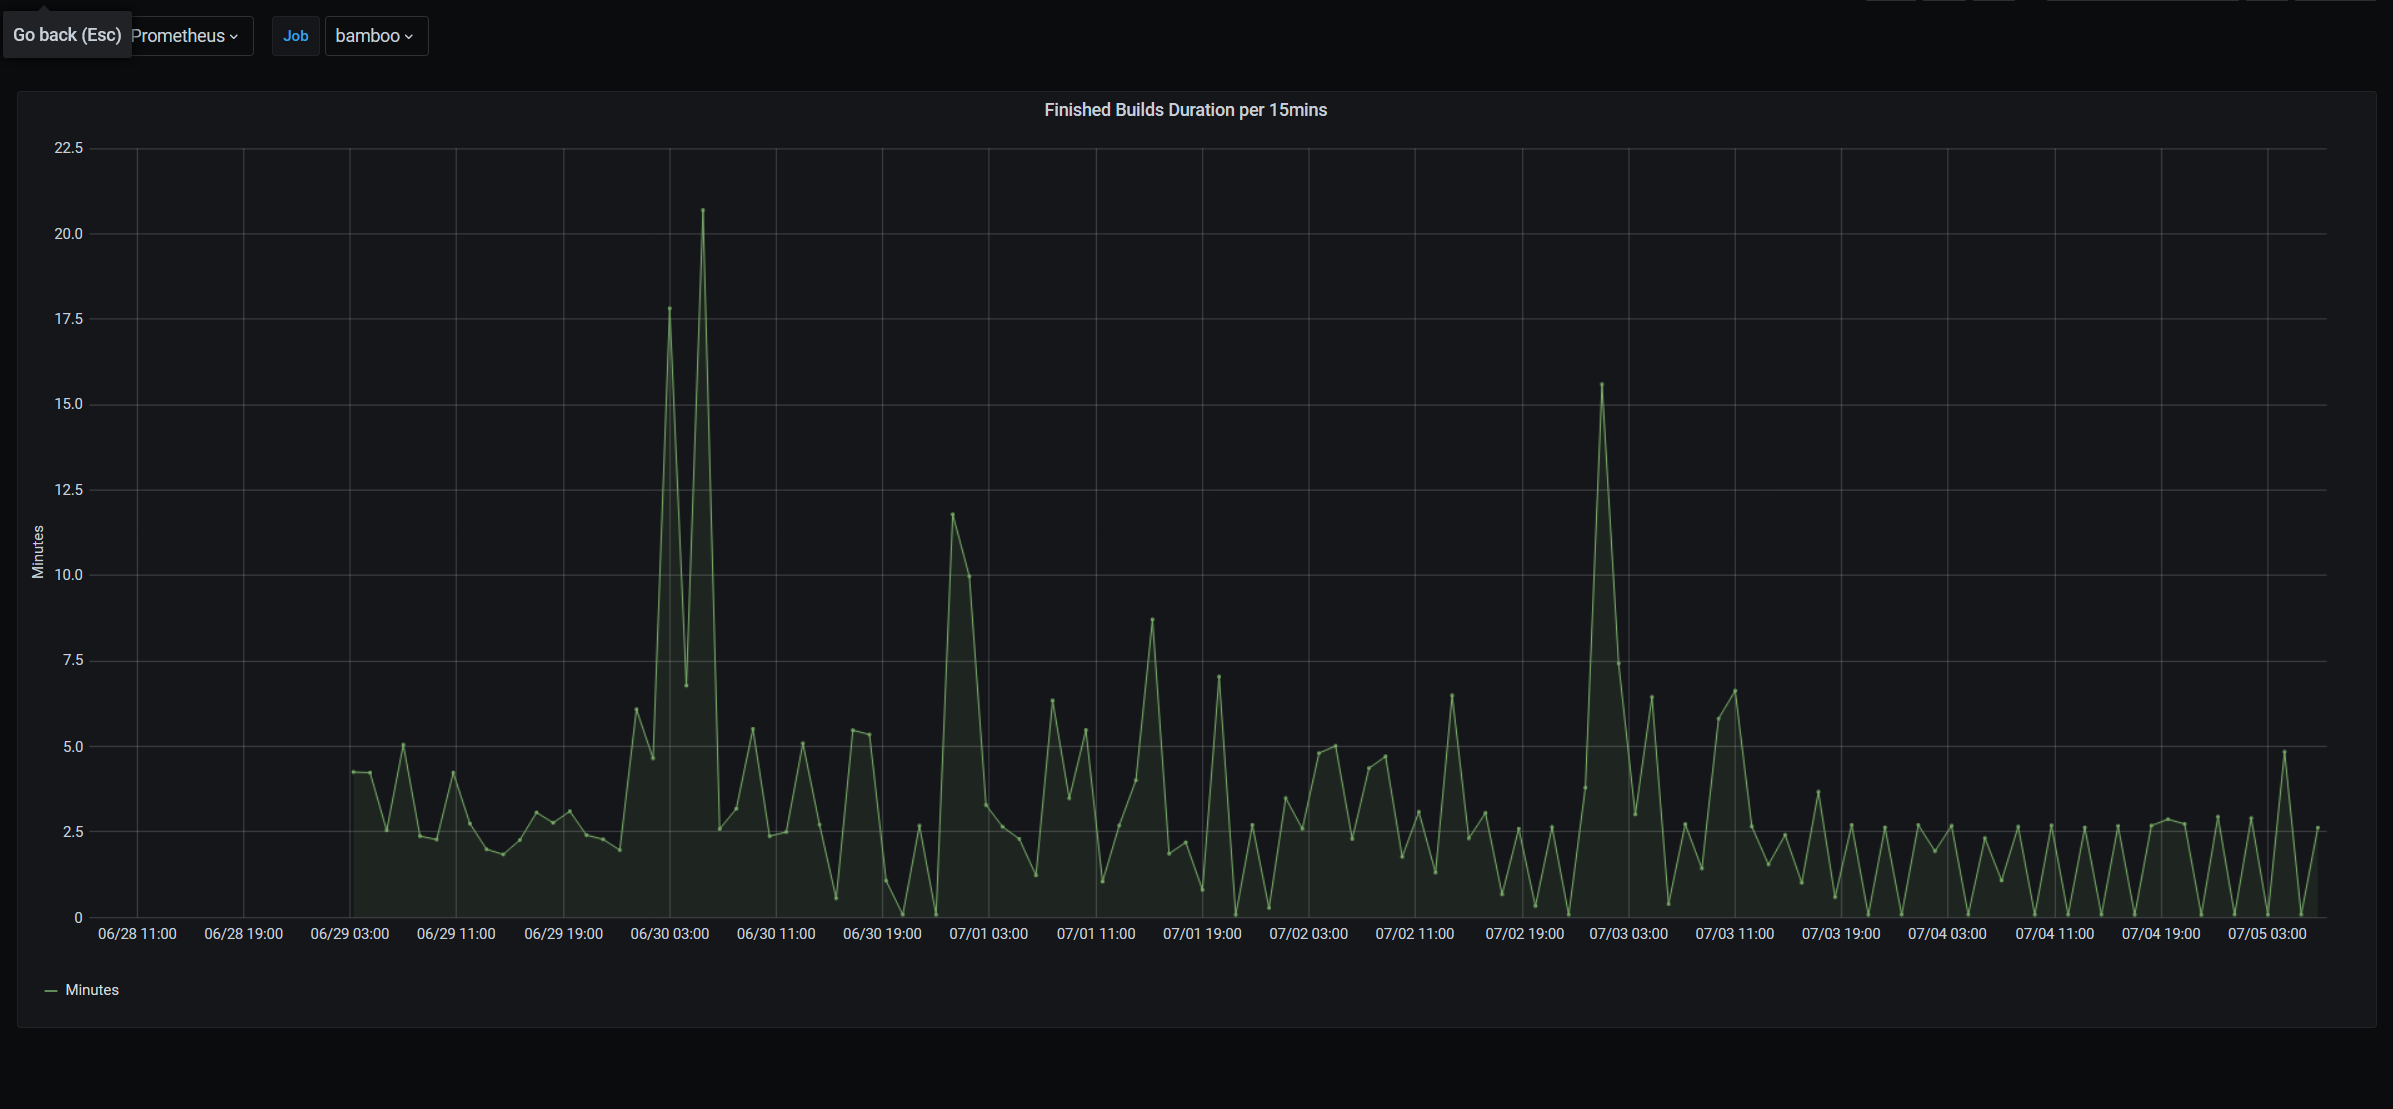Image resolution: width=2393 pixels, height=1109 pixels.
Task: Expand the bamboo job dropdown
Action: (375, 36)
